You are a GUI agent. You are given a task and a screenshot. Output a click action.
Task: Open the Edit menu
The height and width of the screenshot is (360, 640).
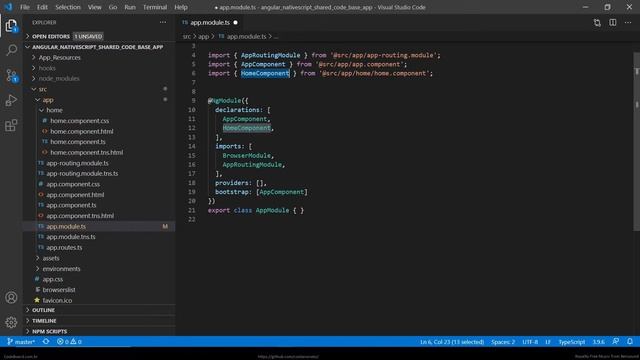(x=42, y=7)
